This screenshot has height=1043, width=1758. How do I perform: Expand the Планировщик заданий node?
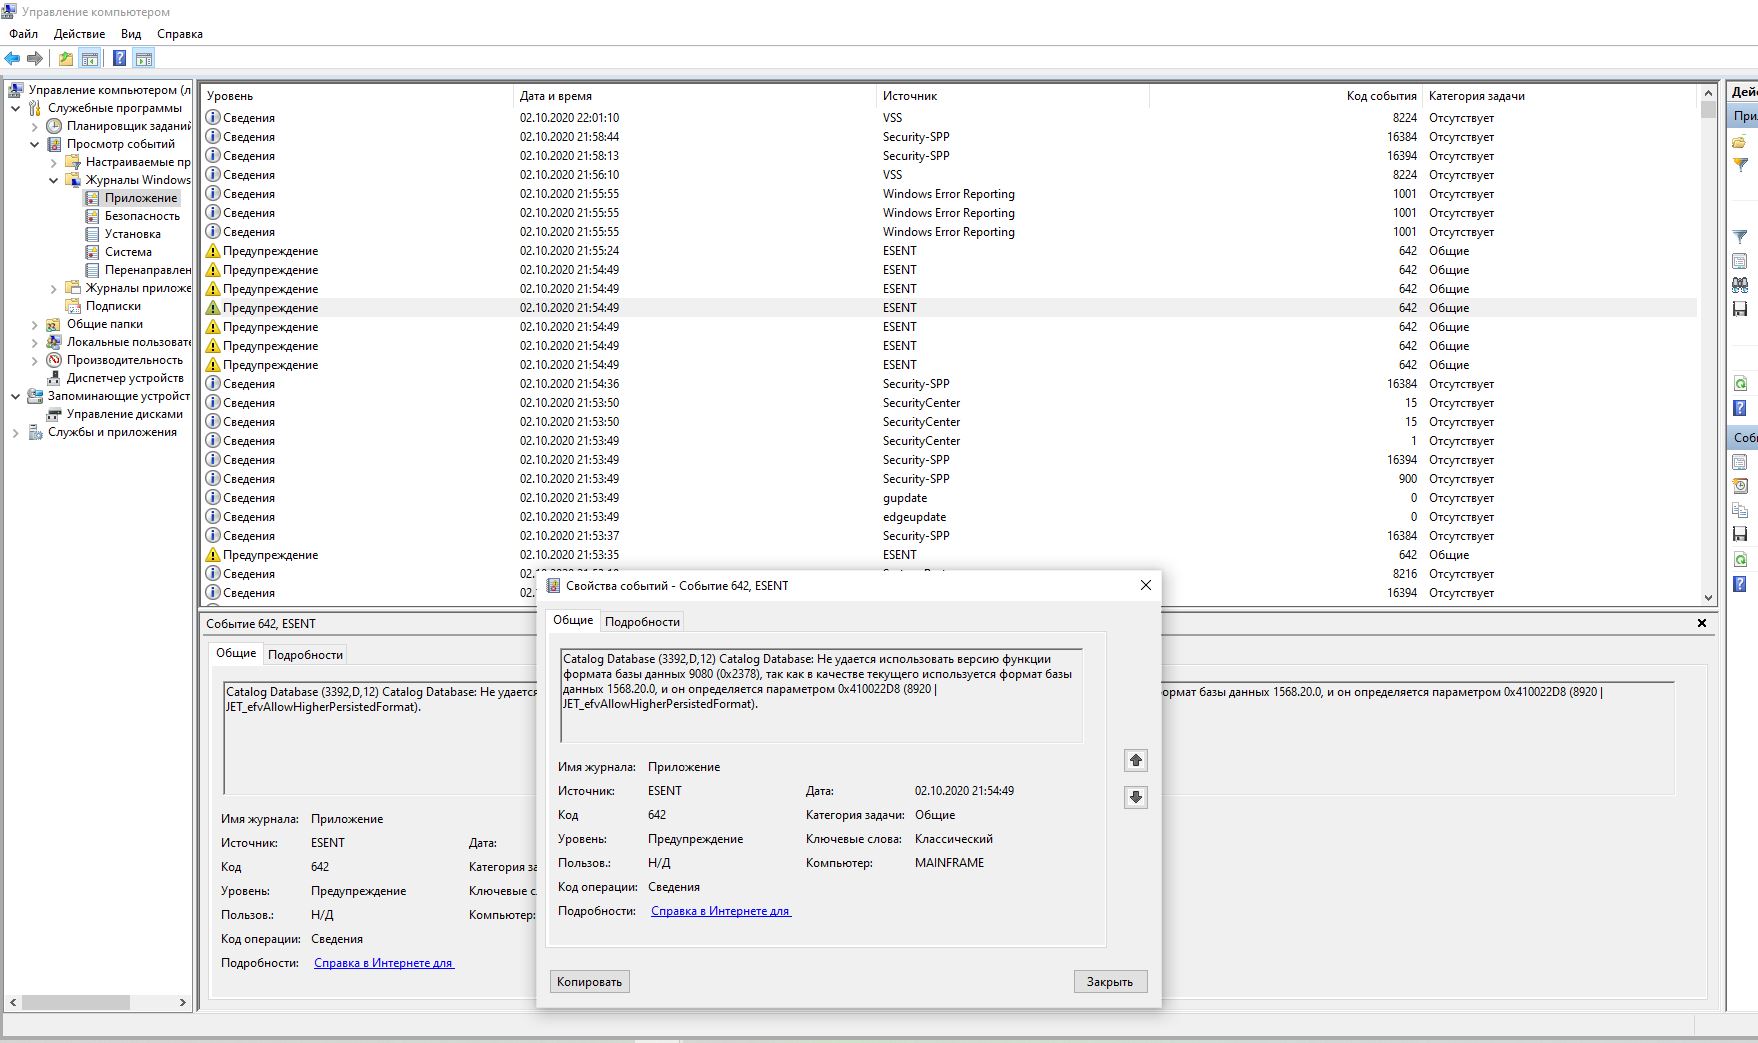tap(35, 126)
